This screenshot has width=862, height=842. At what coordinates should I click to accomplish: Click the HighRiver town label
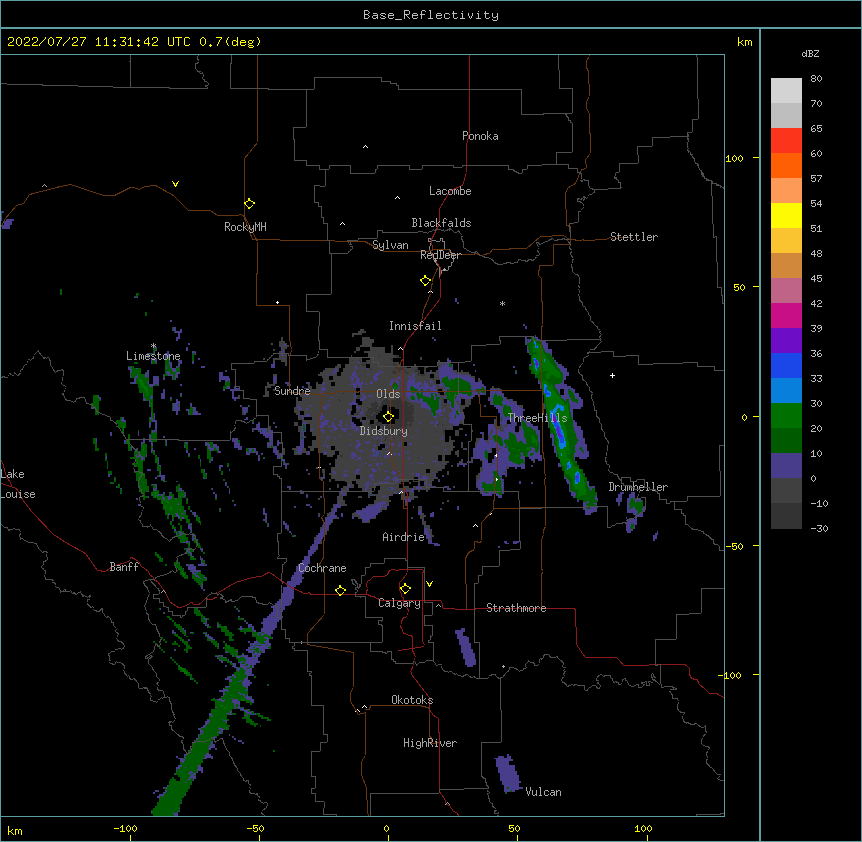(430, 743)
